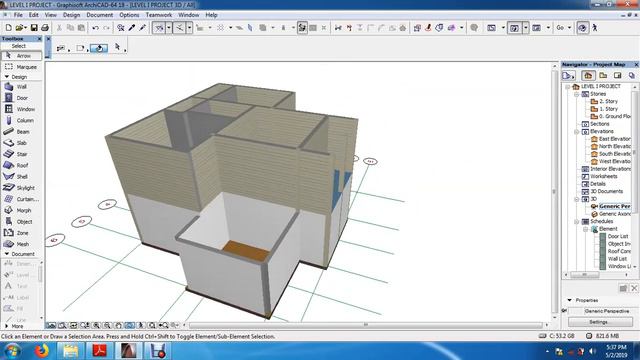Collapse the Stories tree node

[577, 94]
